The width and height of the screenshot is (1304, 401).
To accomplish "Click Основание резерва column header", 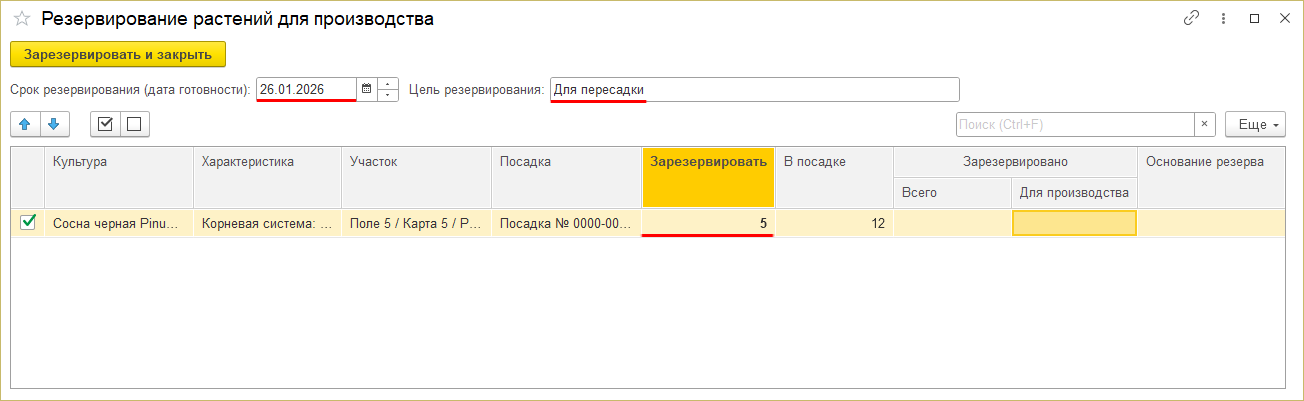I will [1212, 177].
